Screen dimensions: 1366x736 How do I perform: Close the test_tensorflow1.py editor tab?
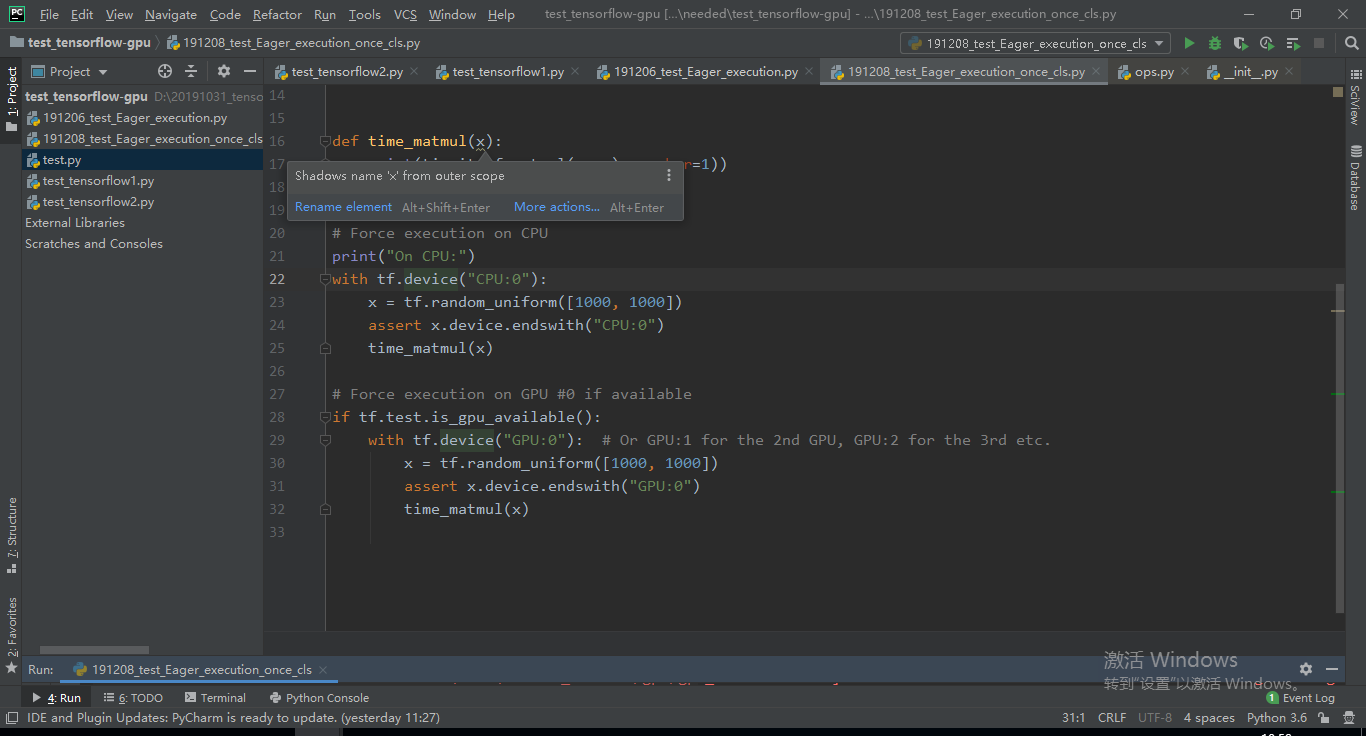tap(576, 72)
